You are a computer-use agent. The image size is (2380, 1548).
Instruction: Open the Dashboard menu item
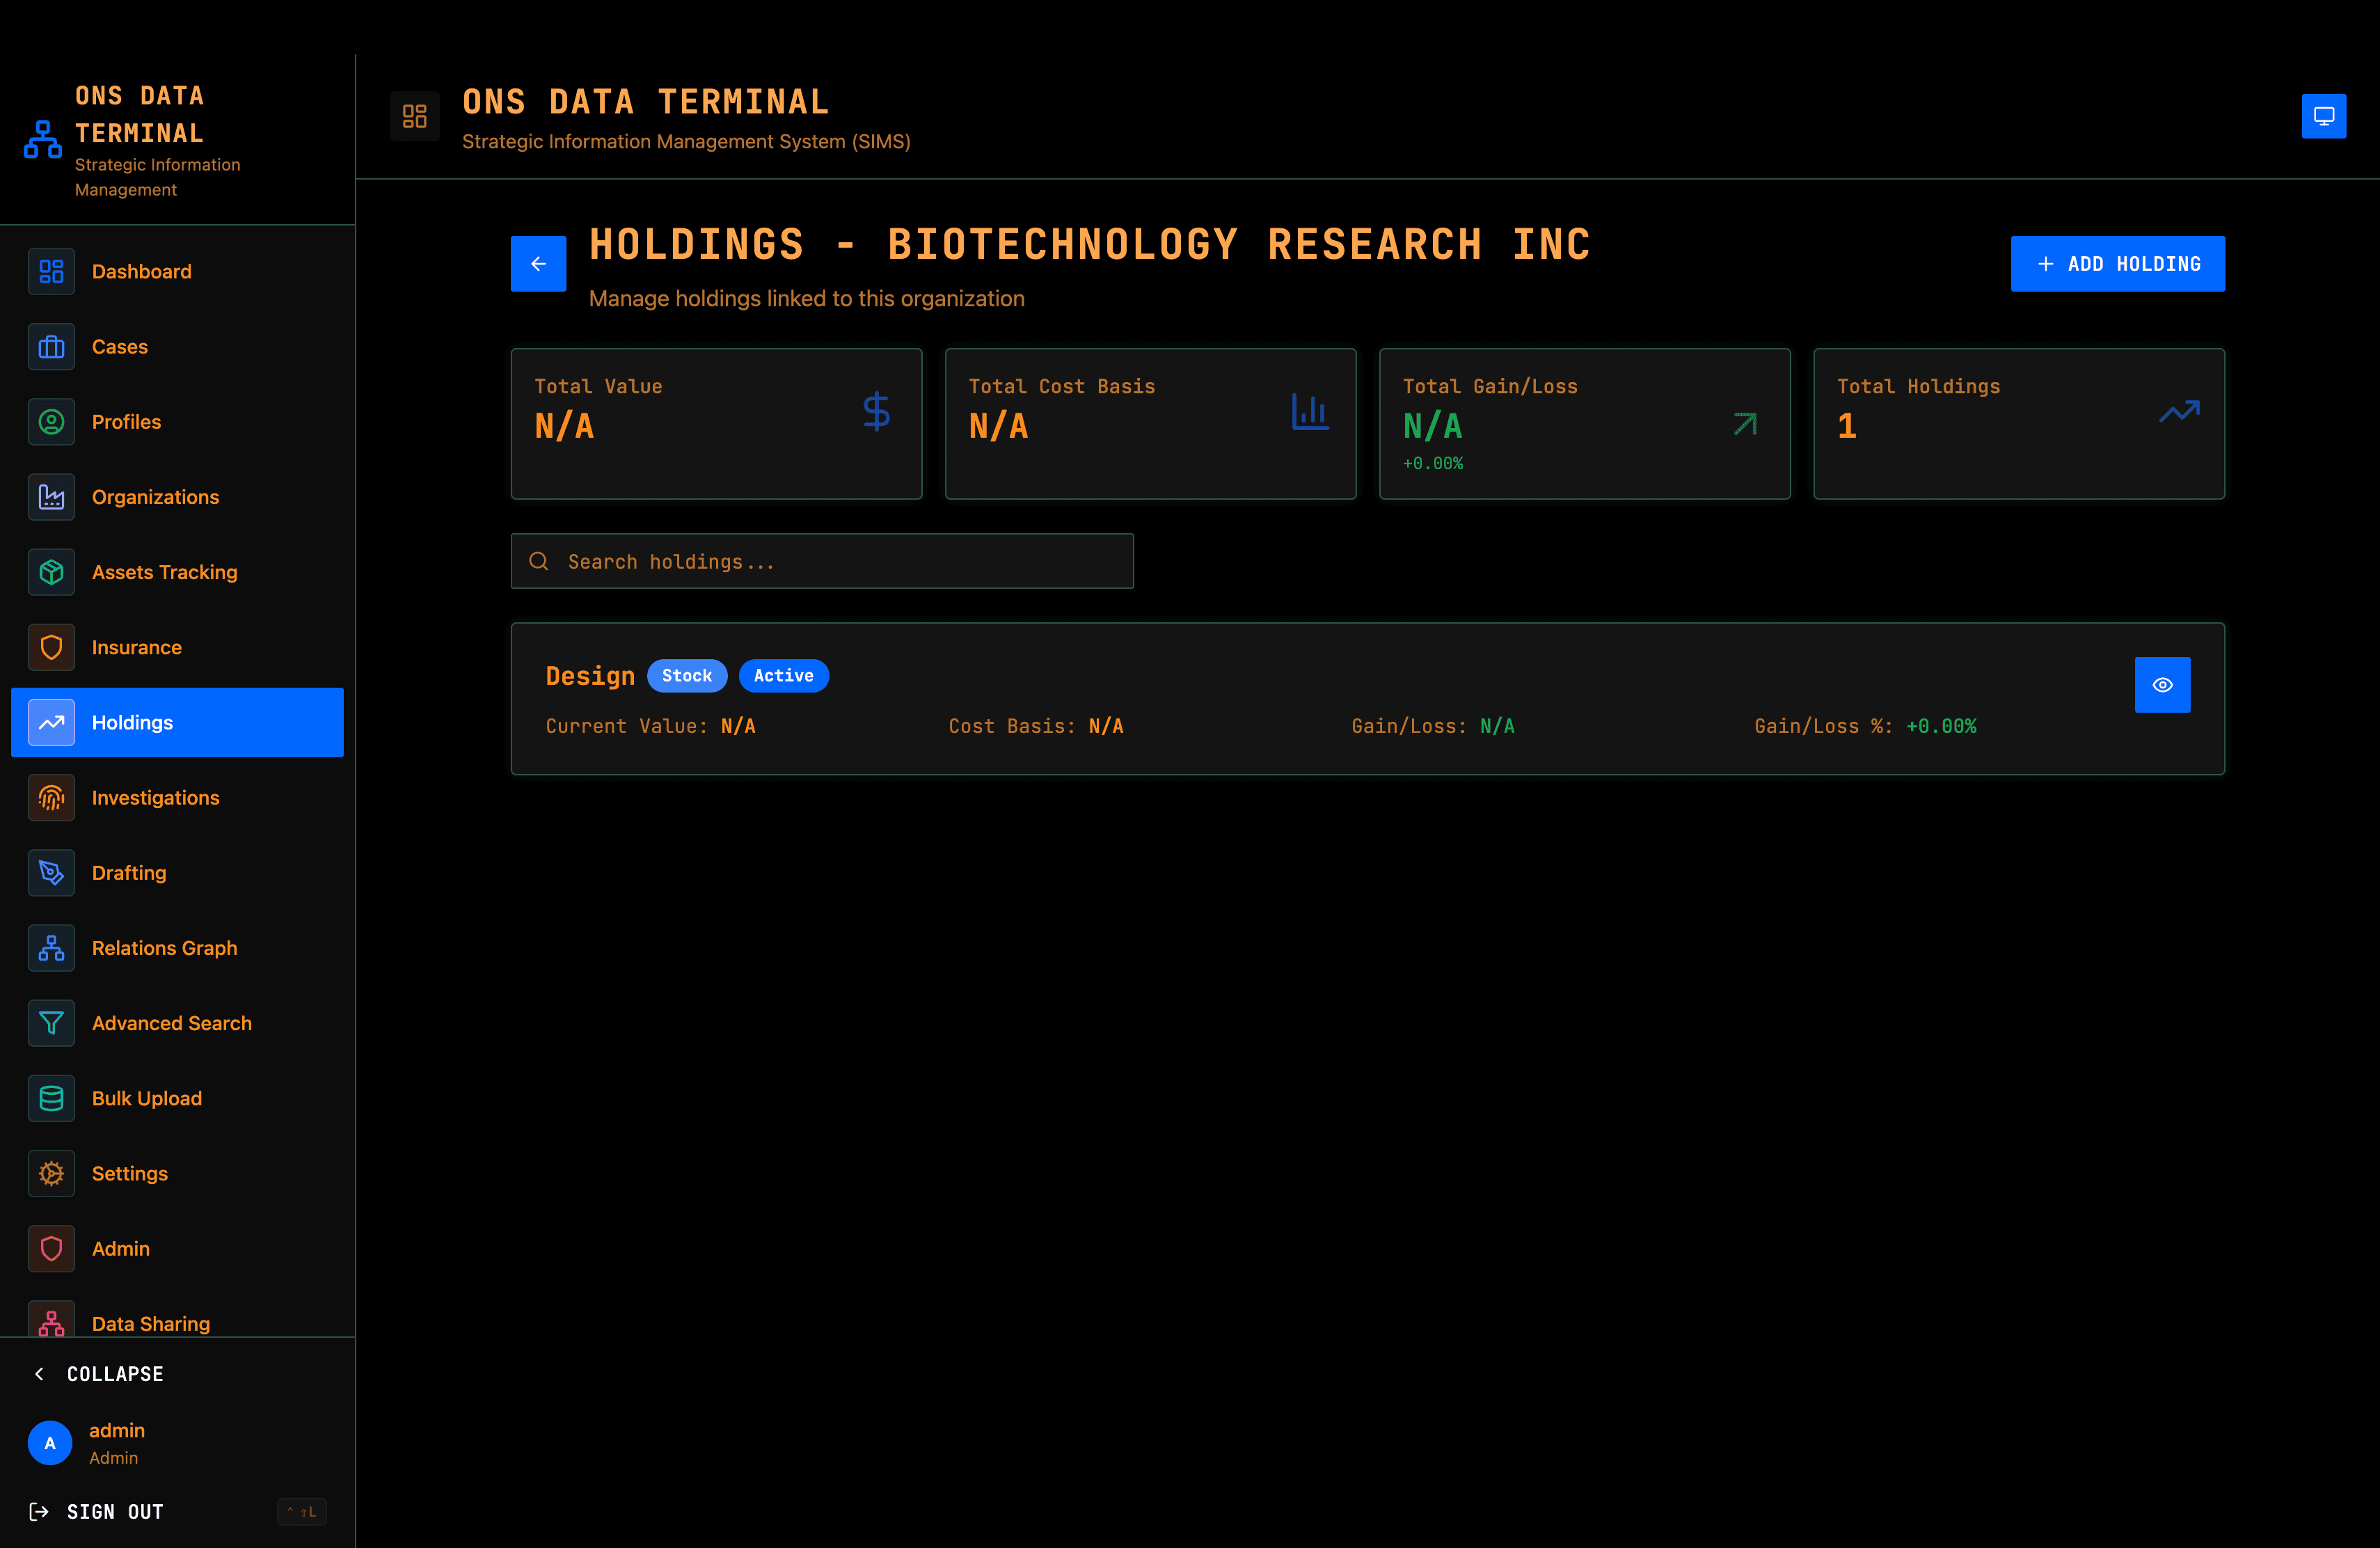coord(141,271)
